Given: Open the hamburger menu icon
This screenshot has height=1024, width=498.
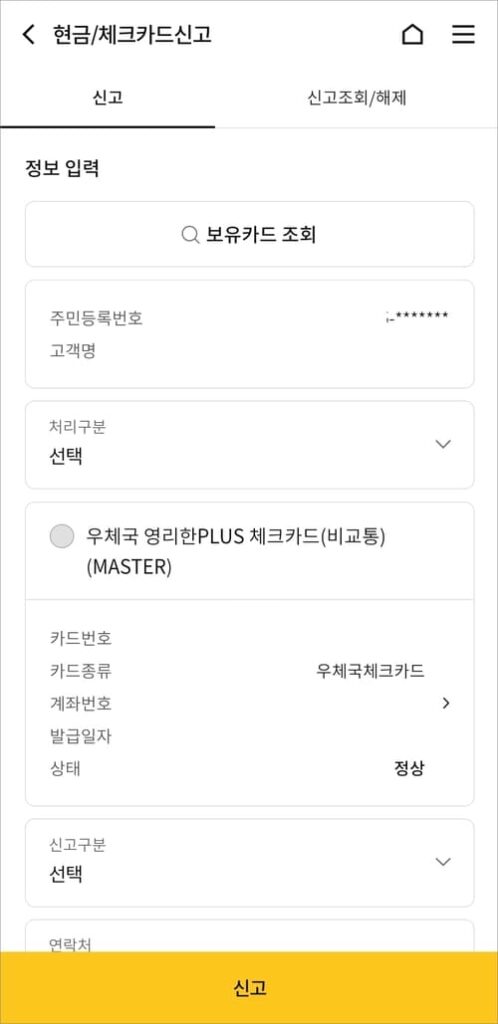Looking at the screenshot, I should pos(463,34).
